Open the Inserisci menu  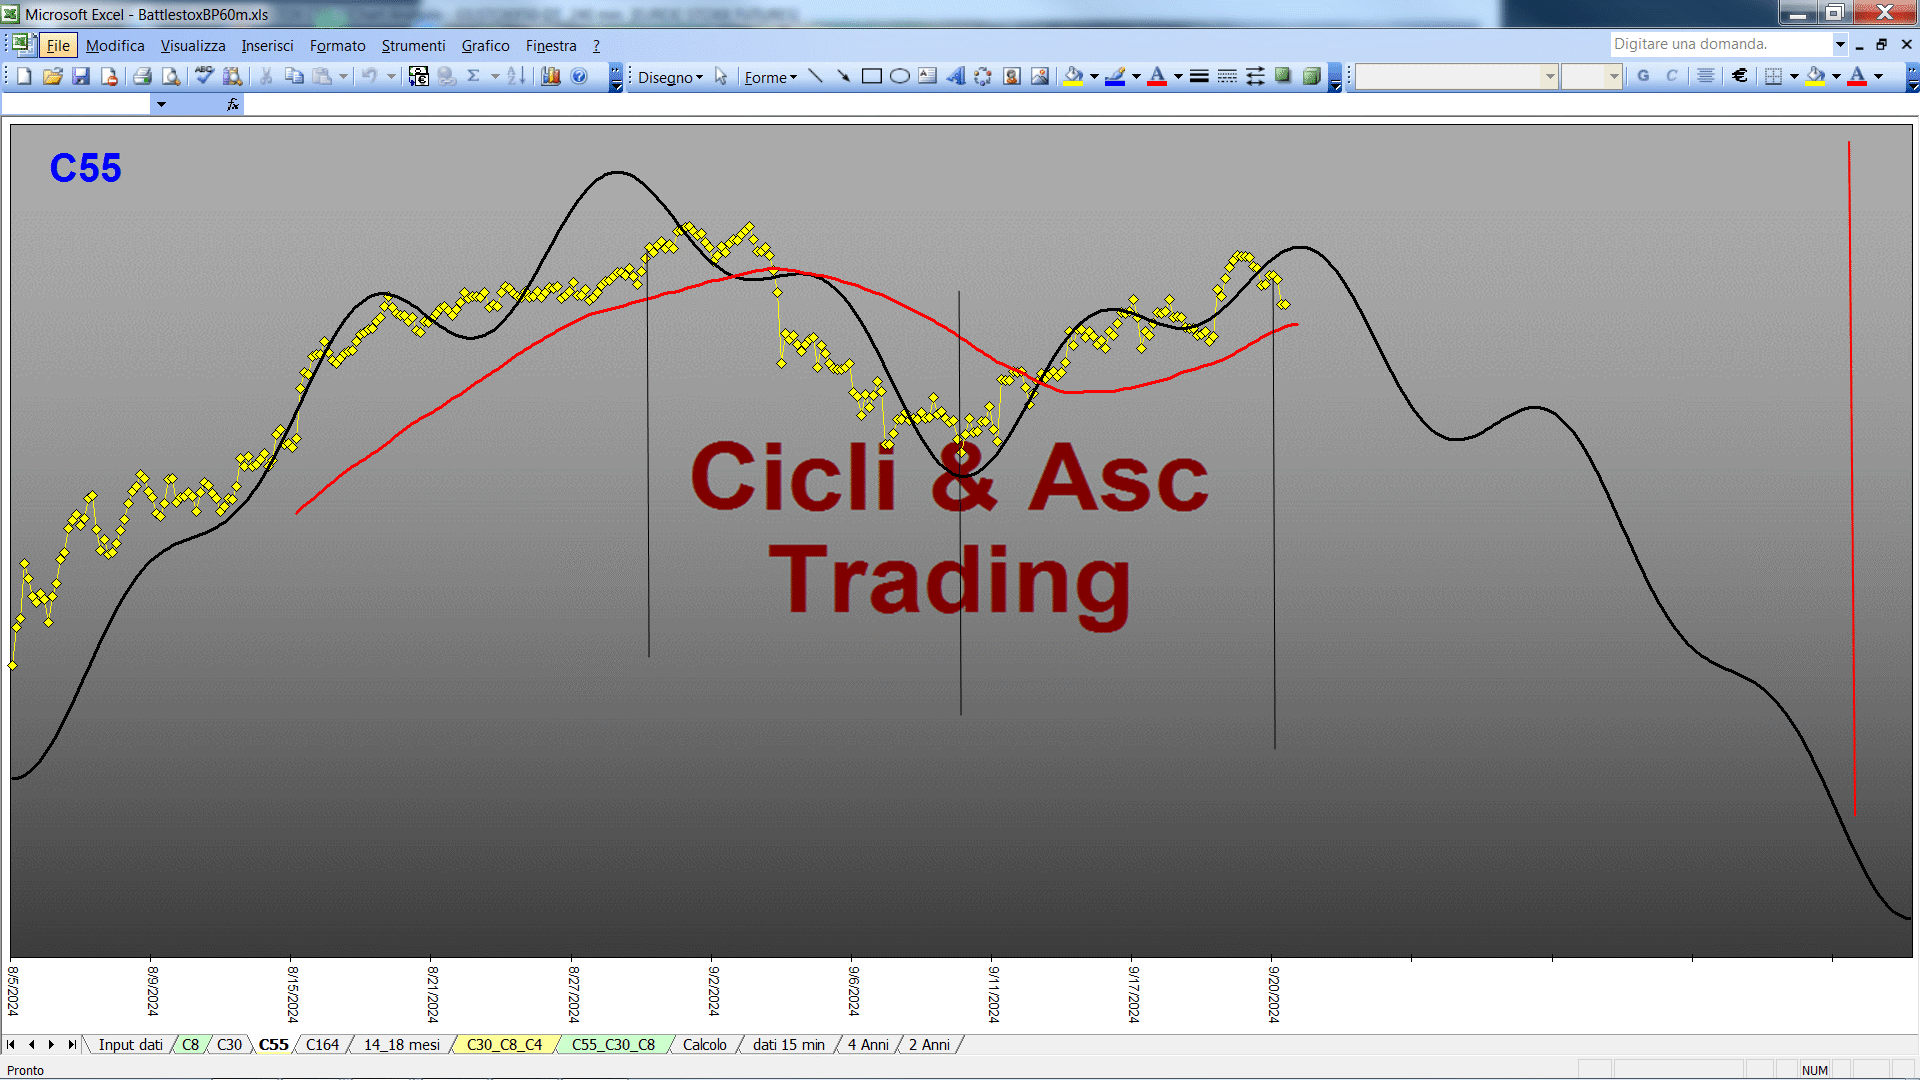[x=267, y=46]
